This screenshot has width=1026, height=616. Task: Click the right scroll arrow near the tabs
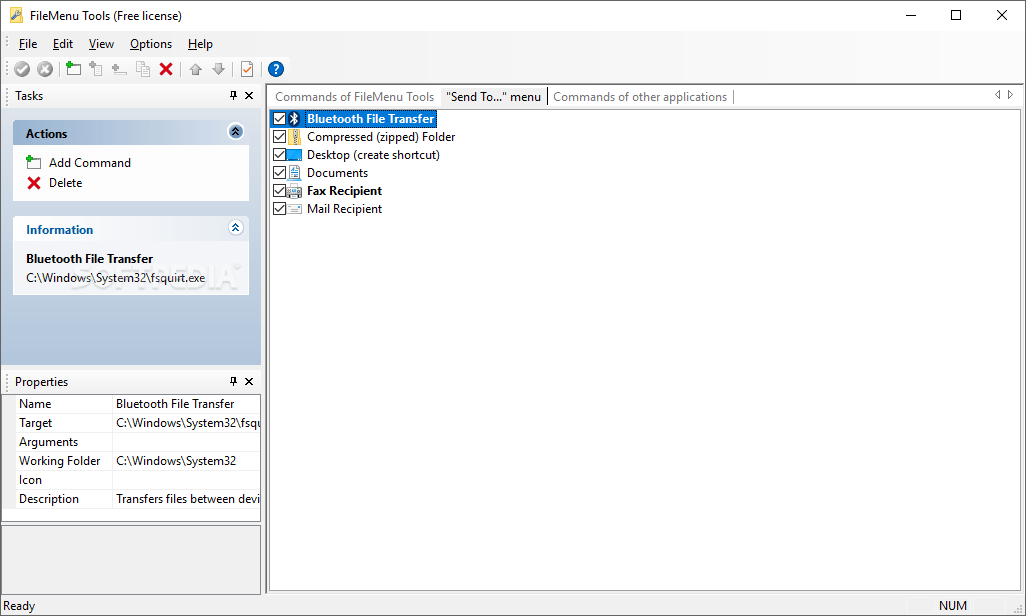(1010, 94)
